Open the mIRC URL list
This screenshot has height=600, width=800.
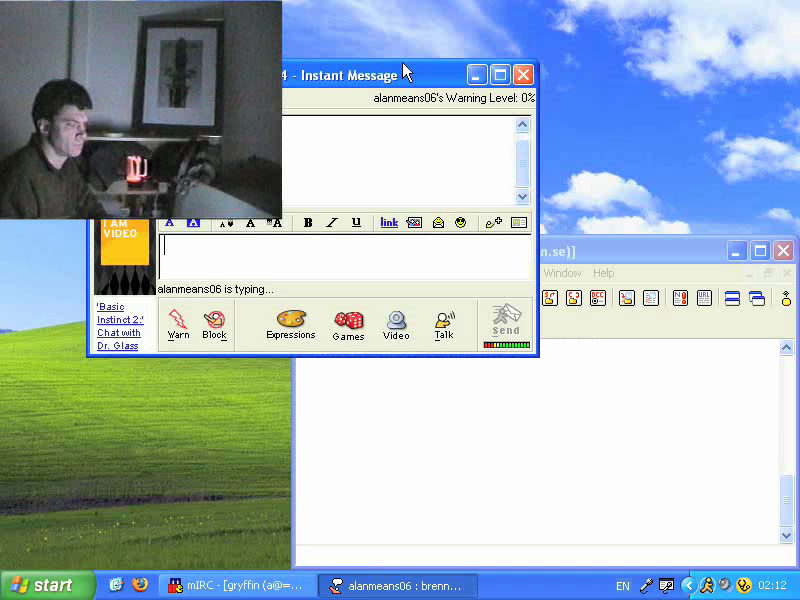point(704,298)
